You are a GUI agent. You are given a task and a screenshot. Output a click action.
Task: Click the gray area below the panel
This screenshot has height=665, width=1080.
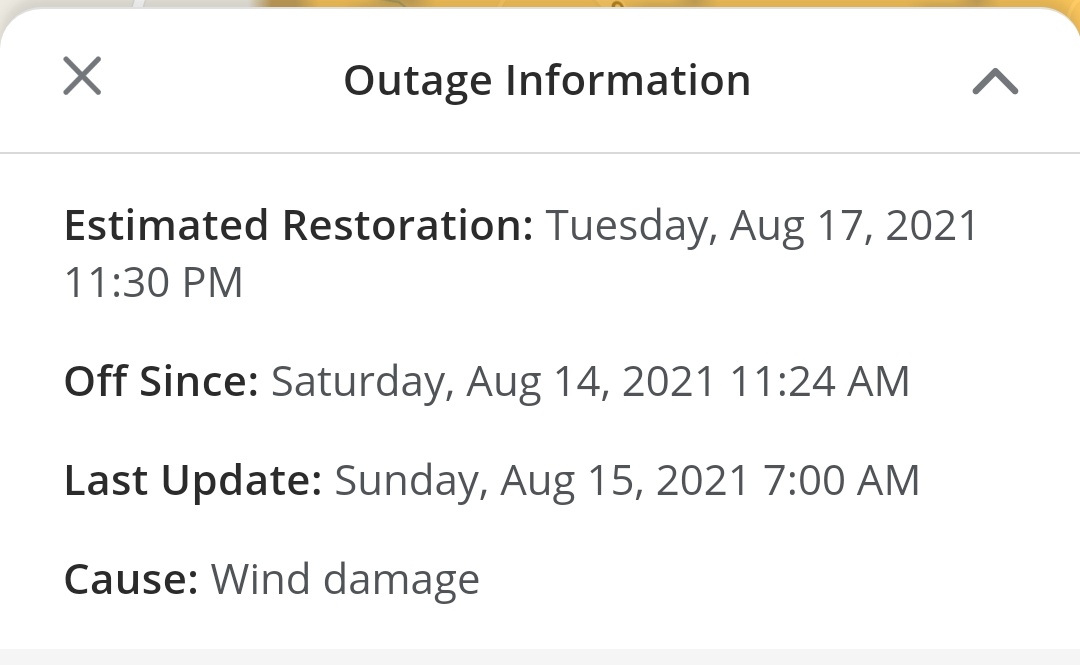[540, 657]
